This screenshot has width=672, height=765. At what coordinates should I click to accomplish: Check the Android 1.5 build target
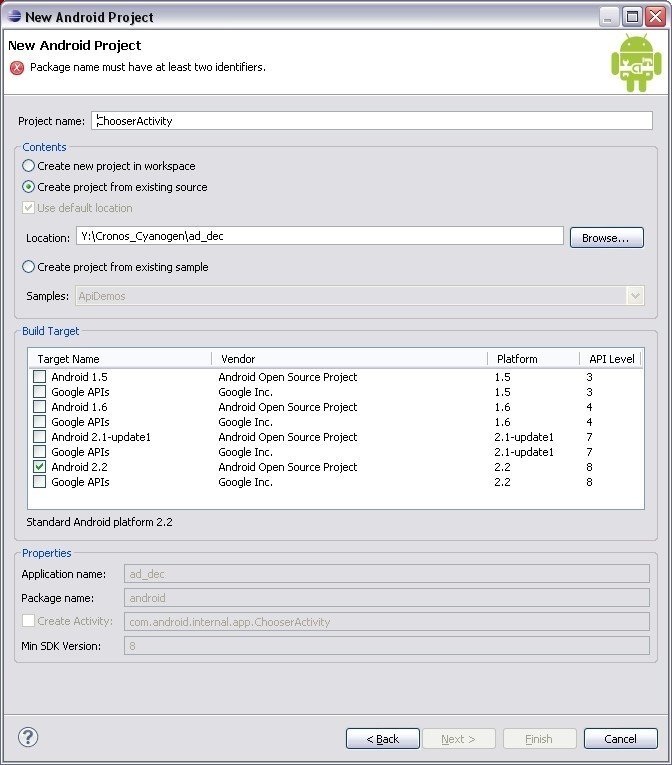point(40,377)
